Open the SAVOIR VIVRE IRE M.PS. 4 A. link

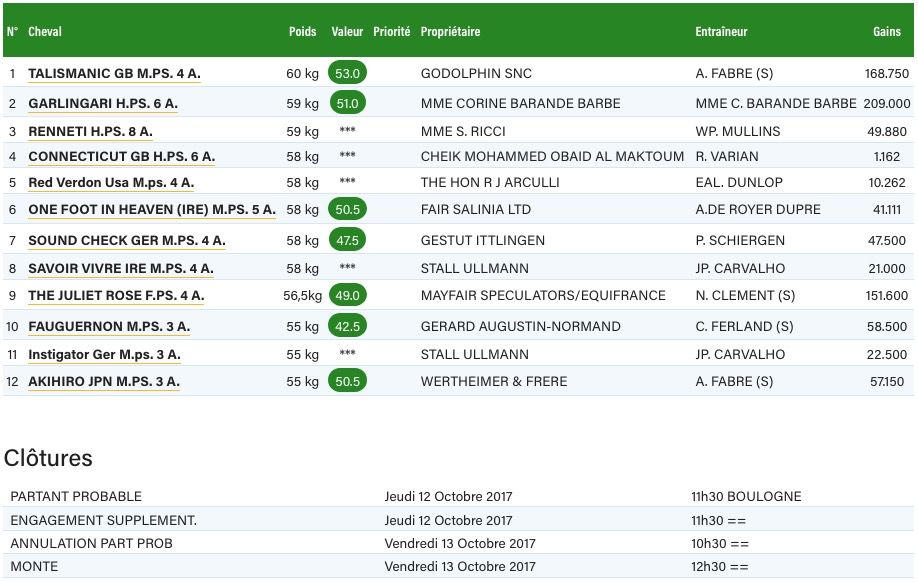pos(121,269)
